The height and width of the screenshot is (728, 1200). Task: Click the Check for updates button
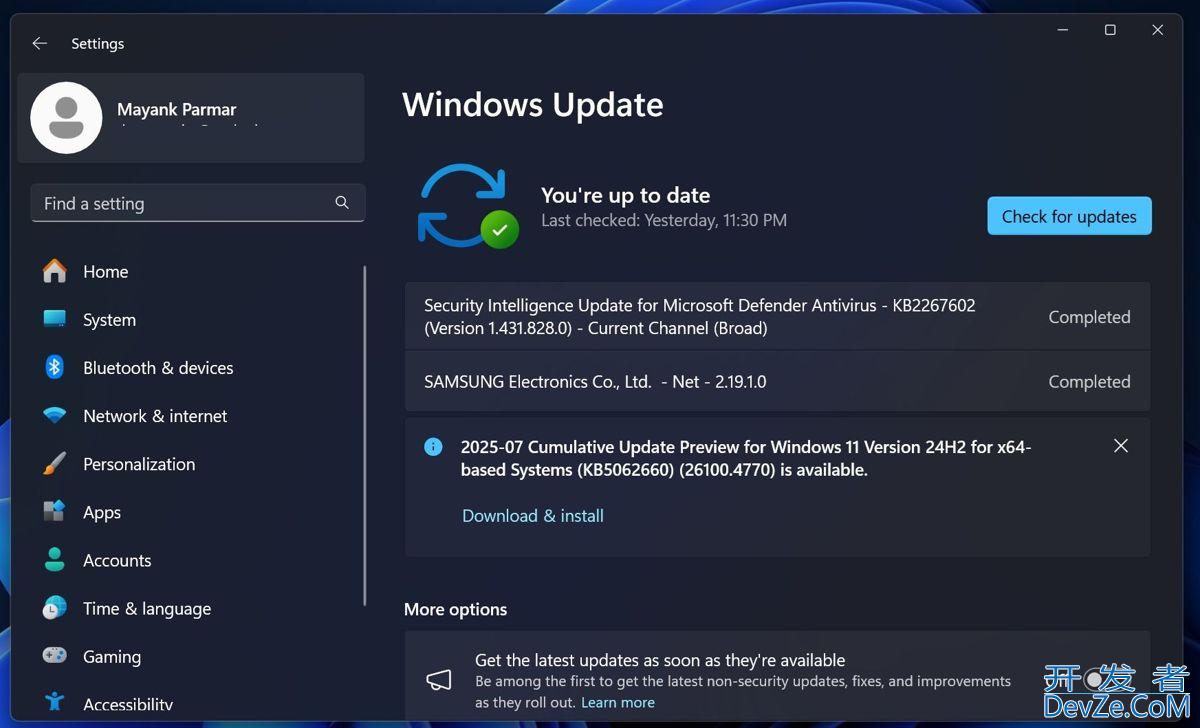1069,216
